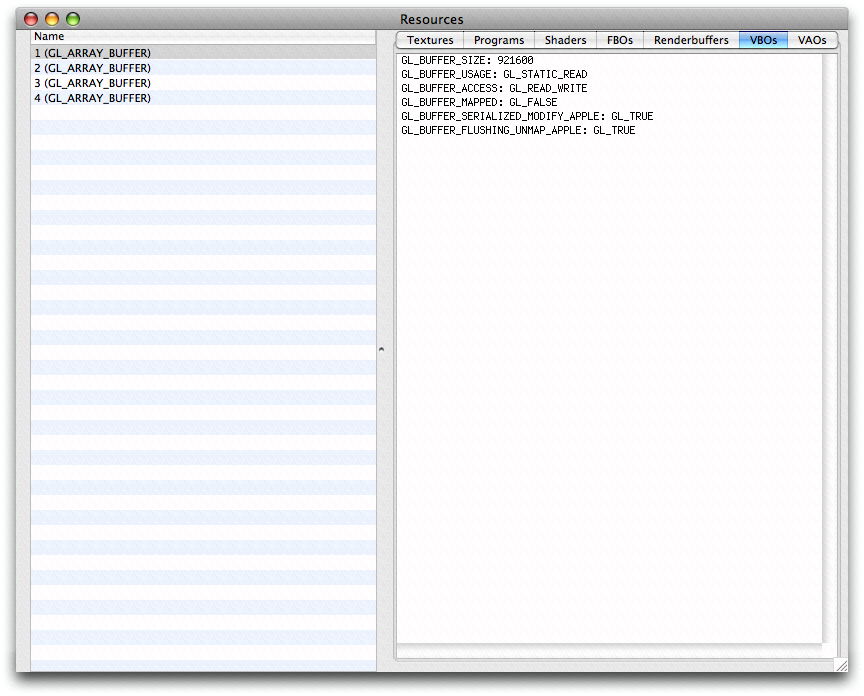Pick buffer 4 (GL_ARRAY_BUFFER) row

93,98
